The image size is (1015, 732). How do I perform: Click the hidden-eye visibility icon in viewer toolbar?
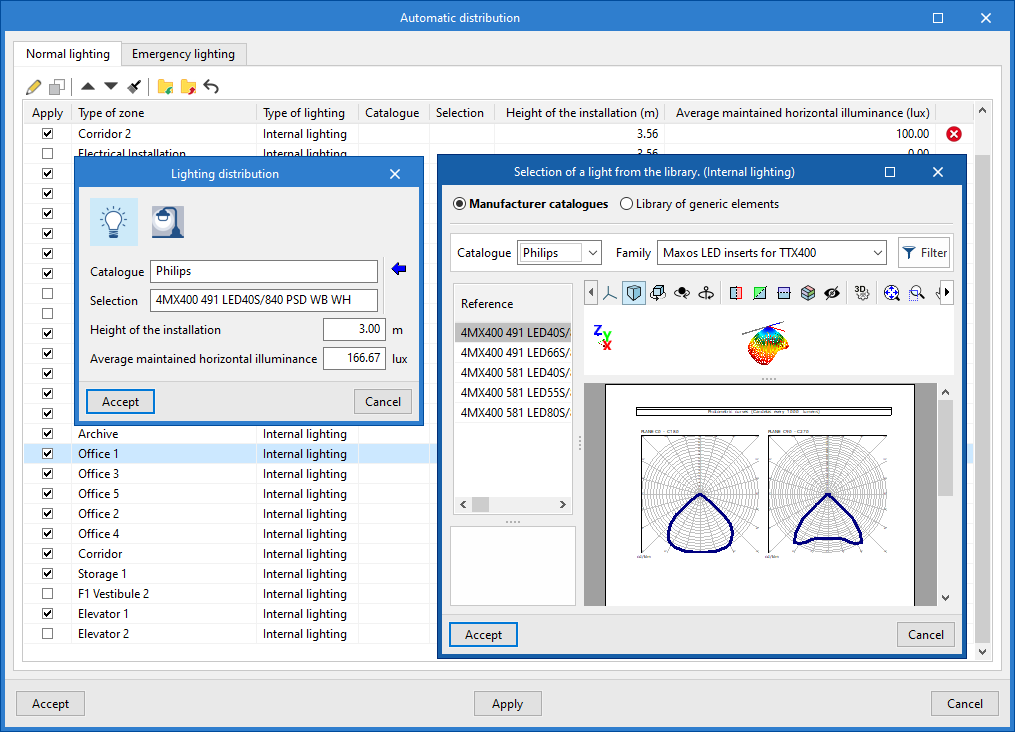pyautogui.click(x=832, y=293)
